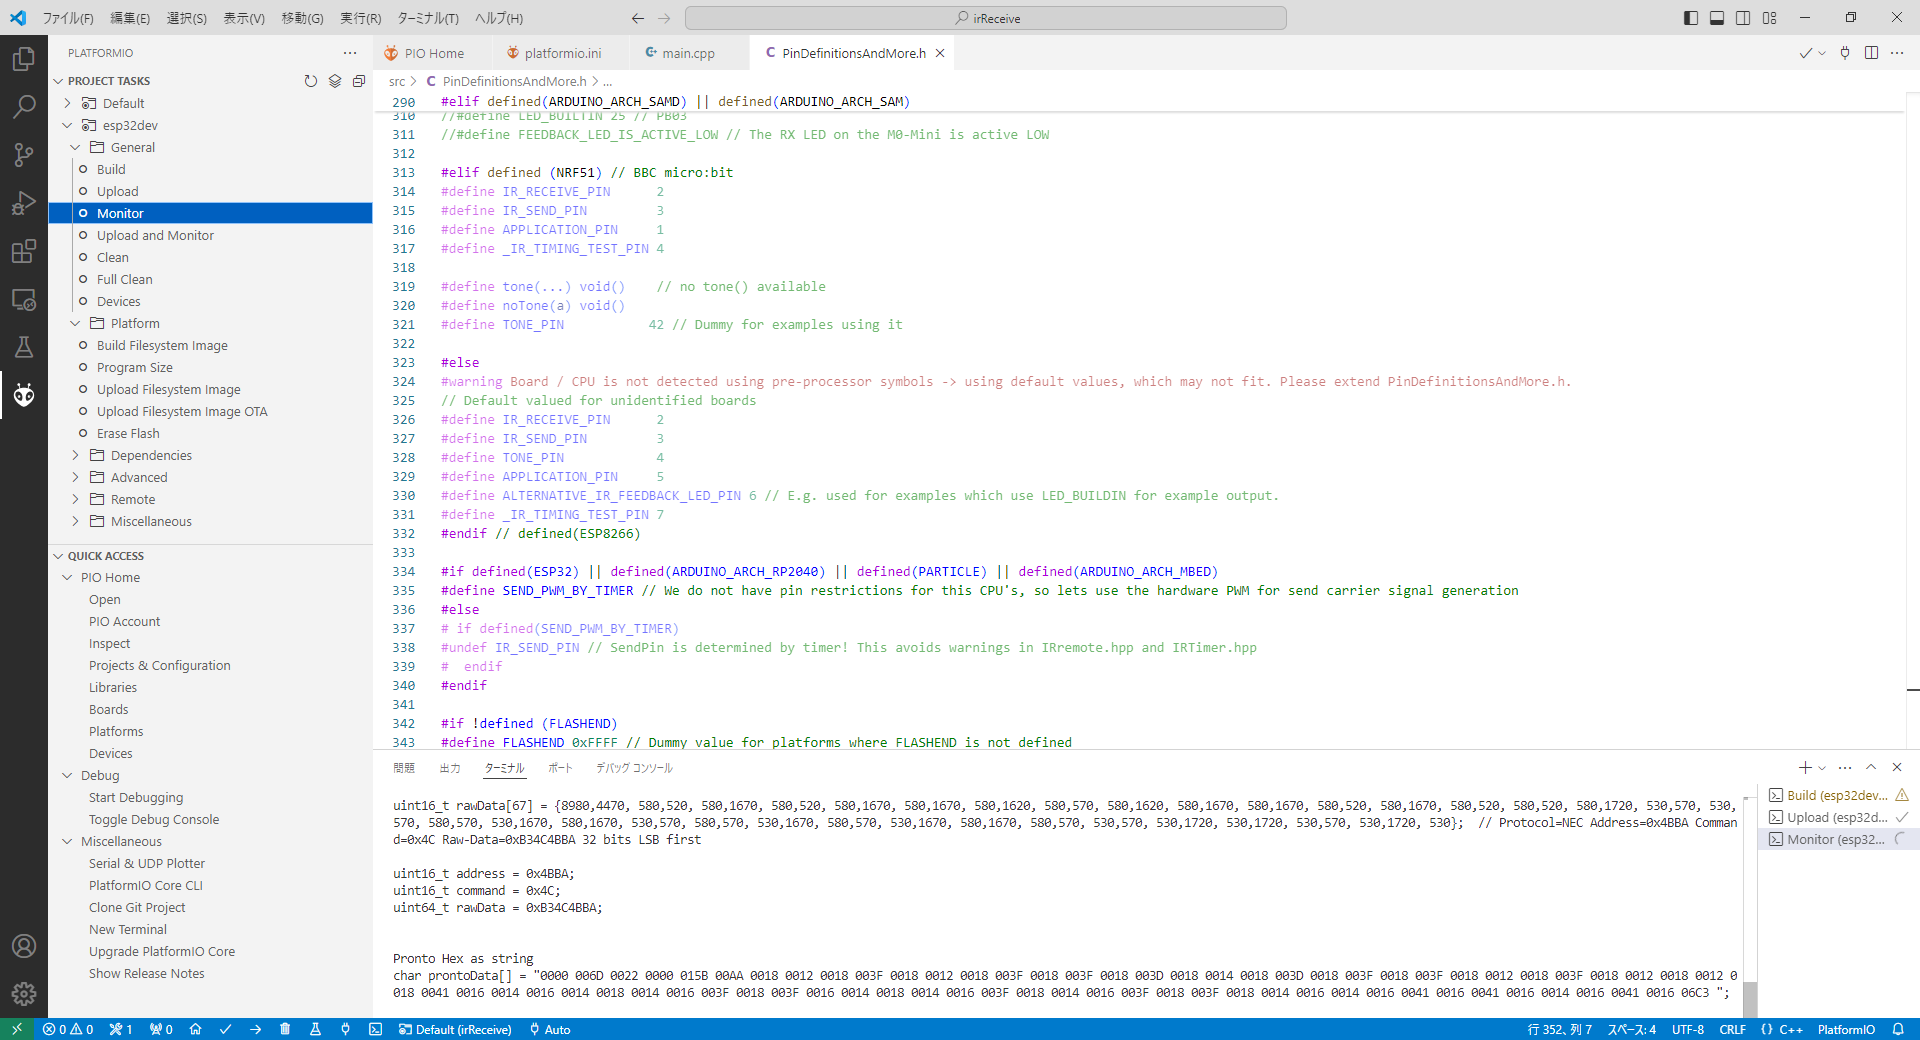Viewport: 1920px width, 1040px height.
Task: Toggle the bottom panel layout button
Action: (x=1717, y=18)
